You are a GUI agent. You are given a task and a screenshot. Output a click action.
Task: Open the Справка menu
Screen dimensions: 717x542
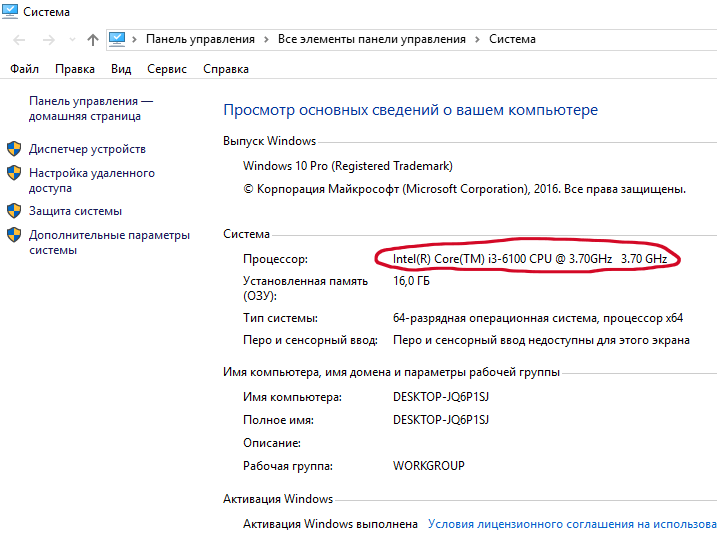click(x=226, y=69)
